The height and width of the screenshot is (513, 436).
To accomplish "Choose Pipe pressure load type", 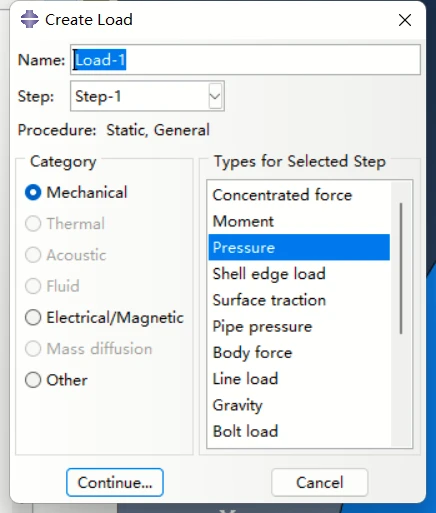I will [x=299, y=326].
